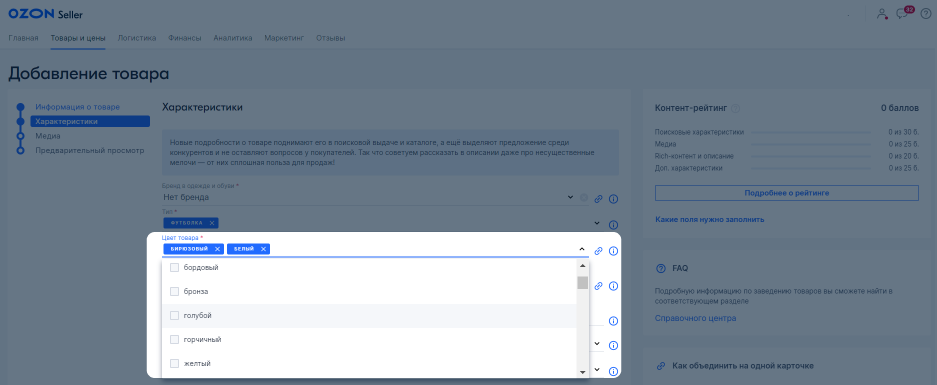
Task: Open chat messages icon with 32 badge
Action: pyautogui.click(x=902, y=14)
